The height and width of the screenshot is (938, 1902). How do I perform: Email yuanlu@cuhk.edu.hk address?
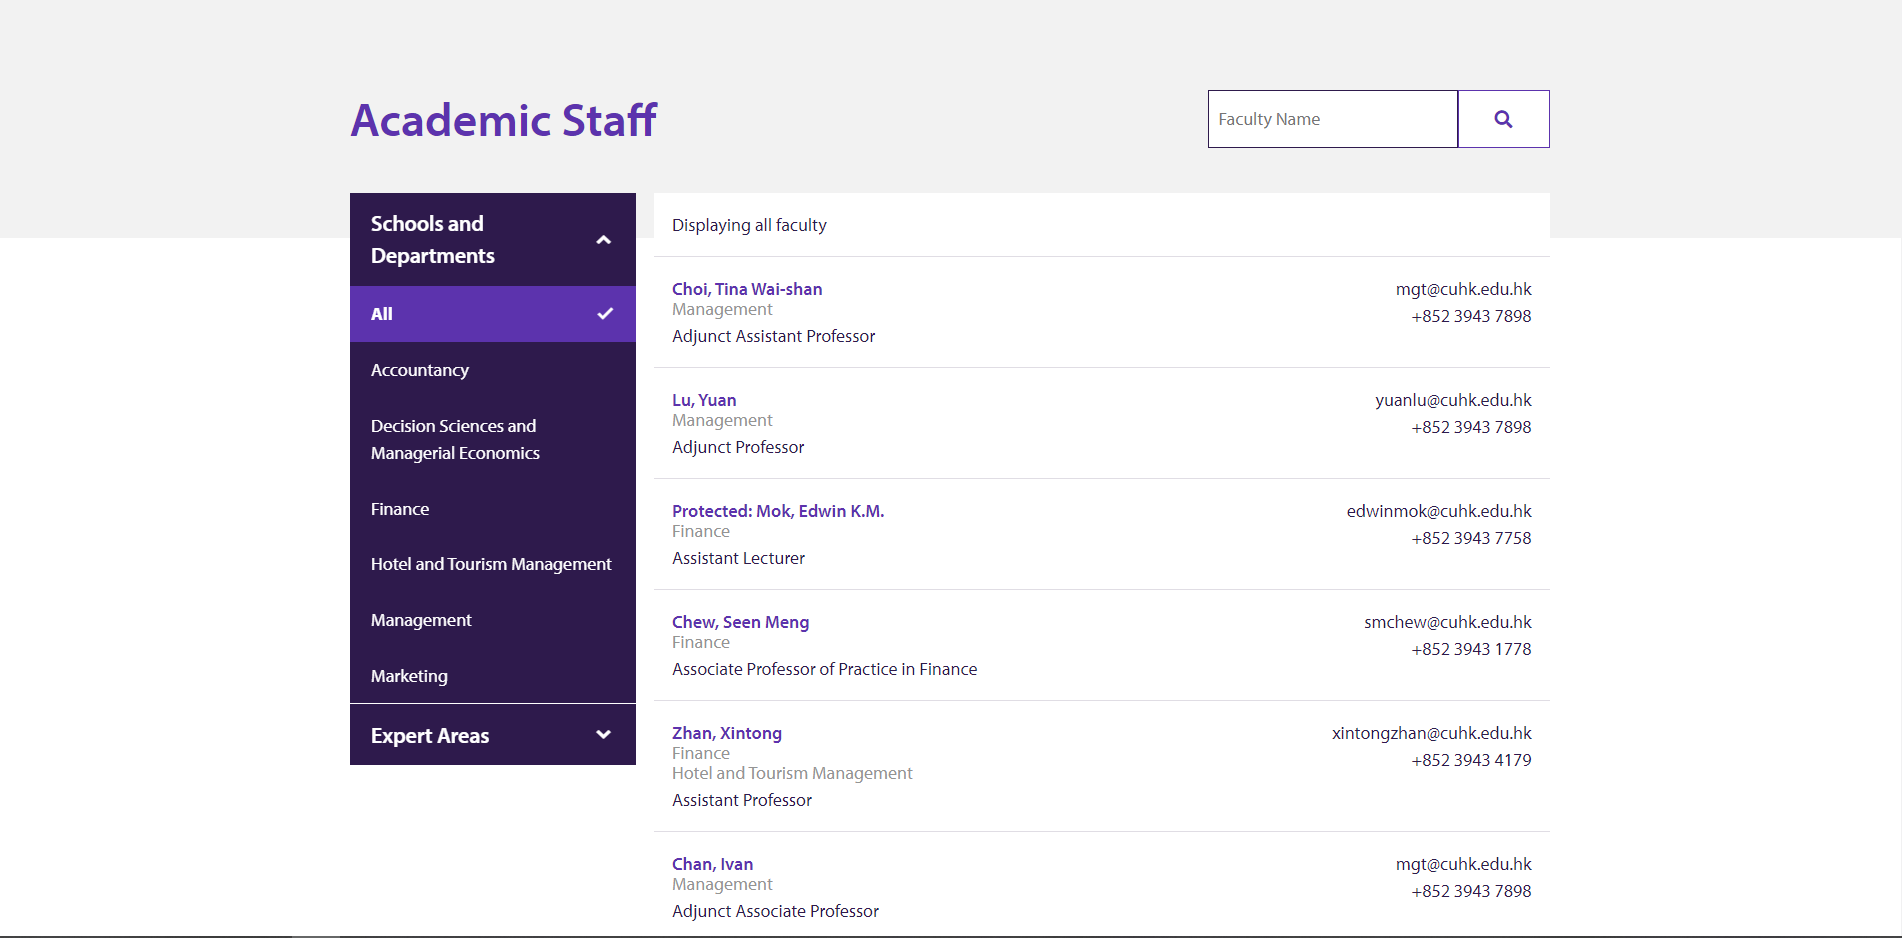(1453, 400)
